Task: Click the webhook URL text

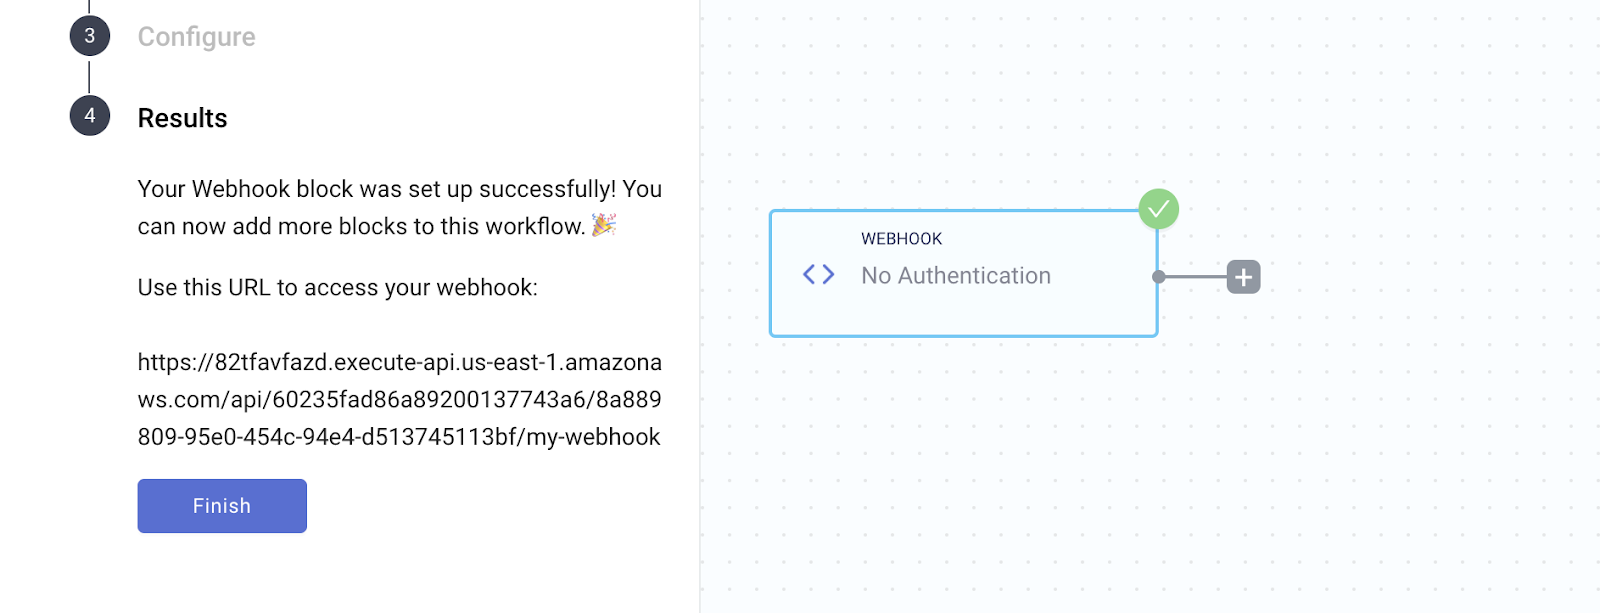Action: [x=399, y=400]
